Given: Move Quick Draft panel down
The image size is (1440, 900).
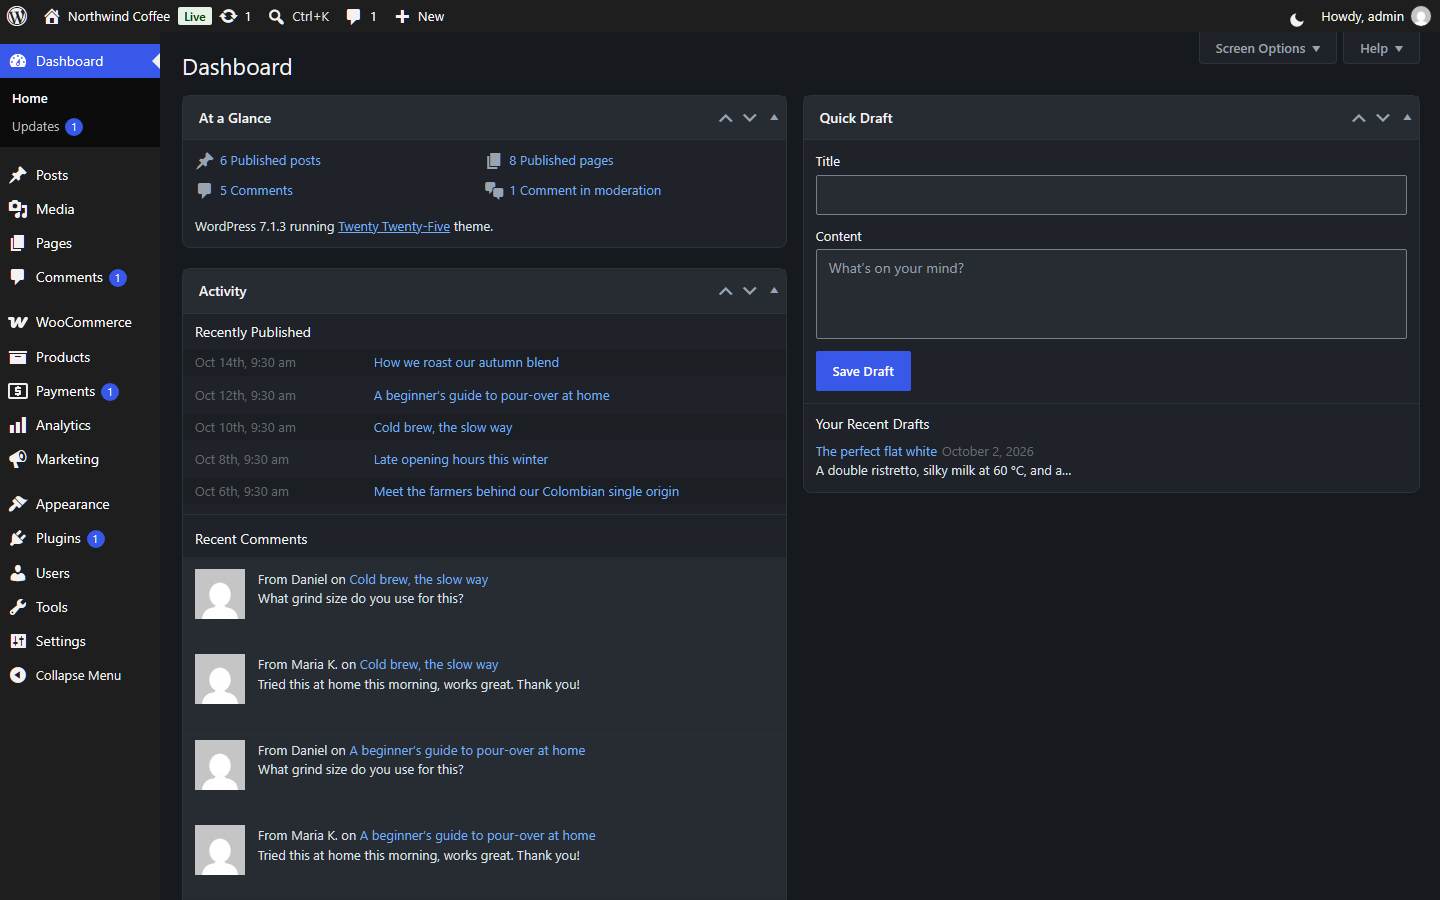Looking at the screenshot, I should click(1383, 118).
